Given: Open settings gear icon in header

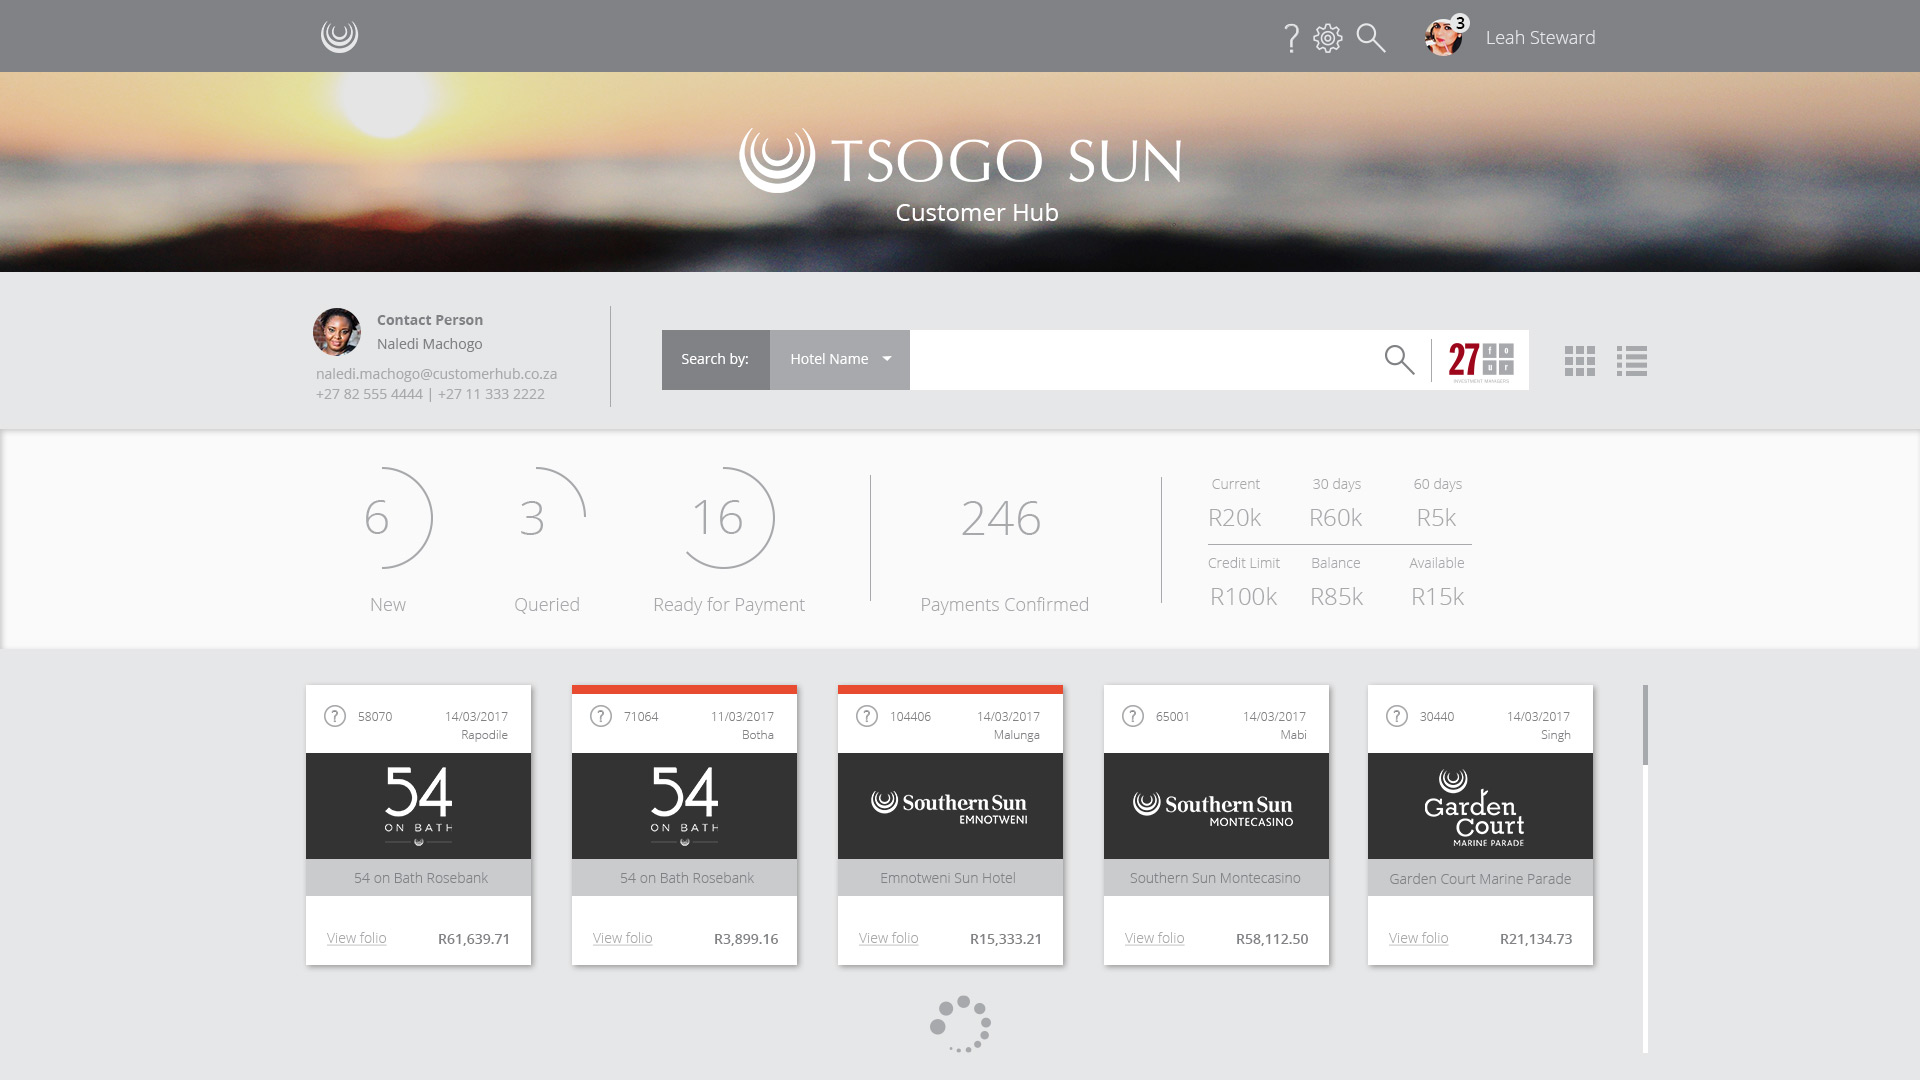Looking at the screenshot, I should click(x=1328, y=38).
